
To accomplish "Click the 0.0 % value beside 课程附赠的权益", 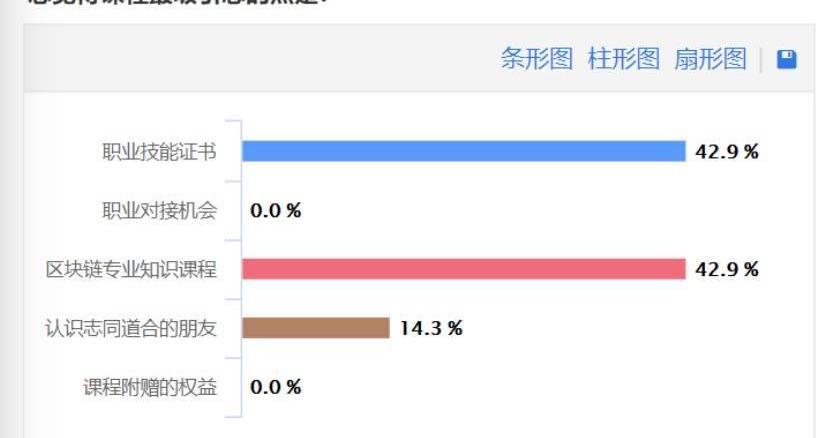I will 275,387.
